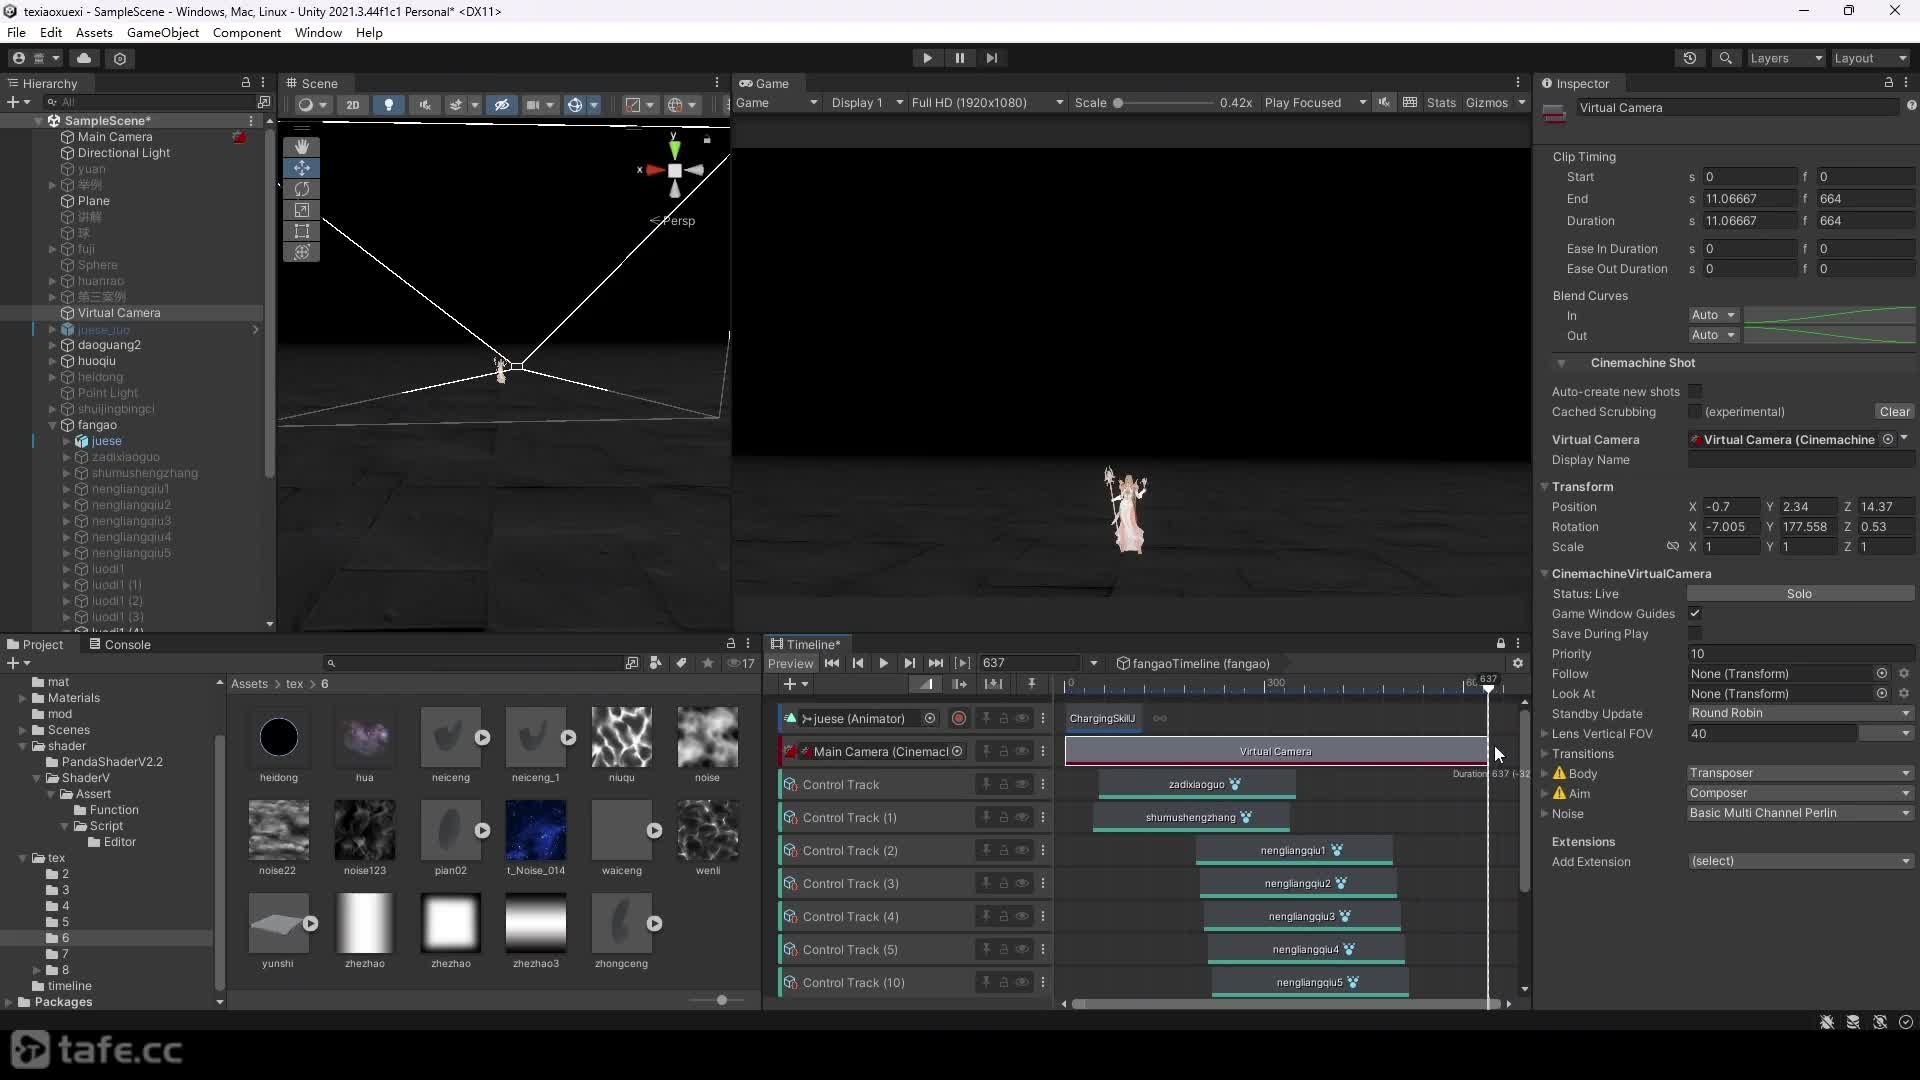
Task: Select the Hand tool in Scene view
Action: (x=301, y=146)
